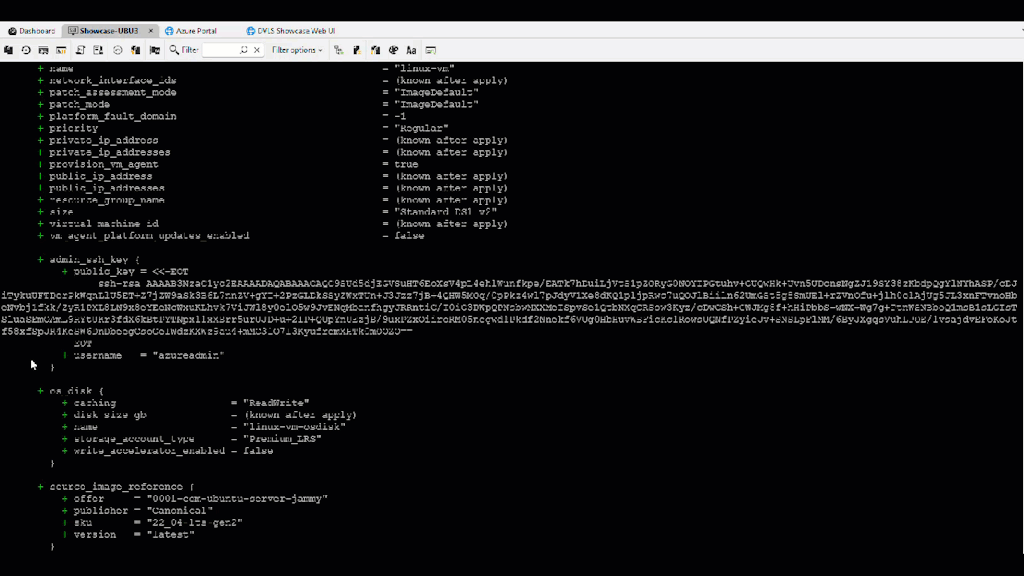Viewport: 1024px width, 576px height.
Task: Open the external window toolbar icon
Action: pos(62,50)
